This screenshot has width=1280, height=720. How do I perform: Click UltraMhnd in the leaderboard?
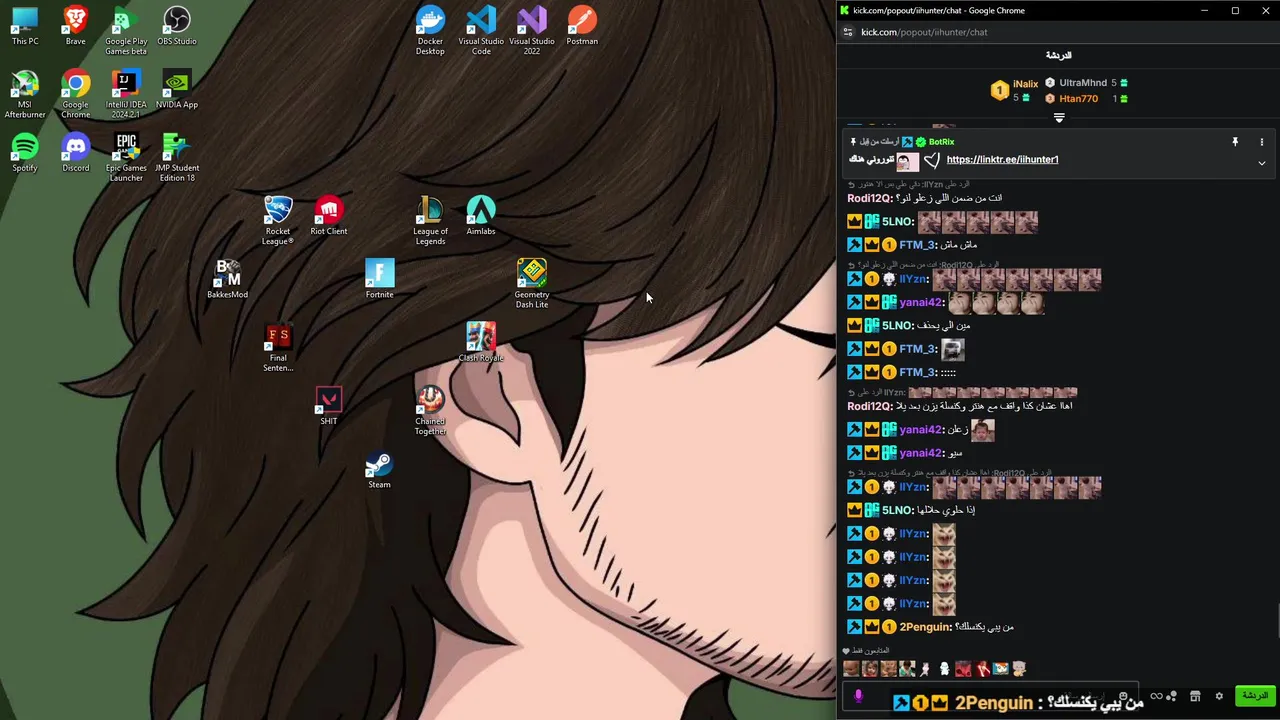pyautogui.click(x=1083, y=83)
